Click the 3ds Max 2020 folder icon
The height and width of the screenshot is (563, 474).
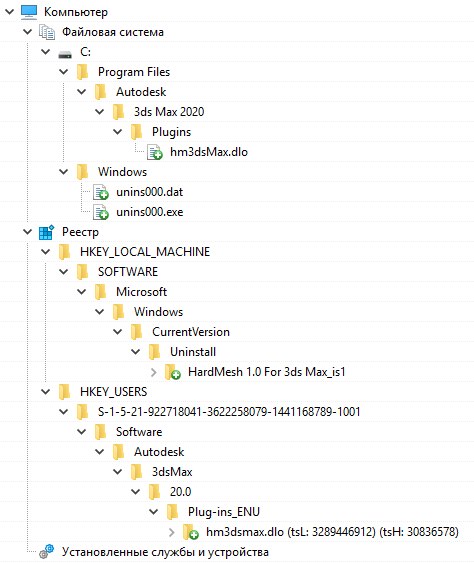(118, 112)
